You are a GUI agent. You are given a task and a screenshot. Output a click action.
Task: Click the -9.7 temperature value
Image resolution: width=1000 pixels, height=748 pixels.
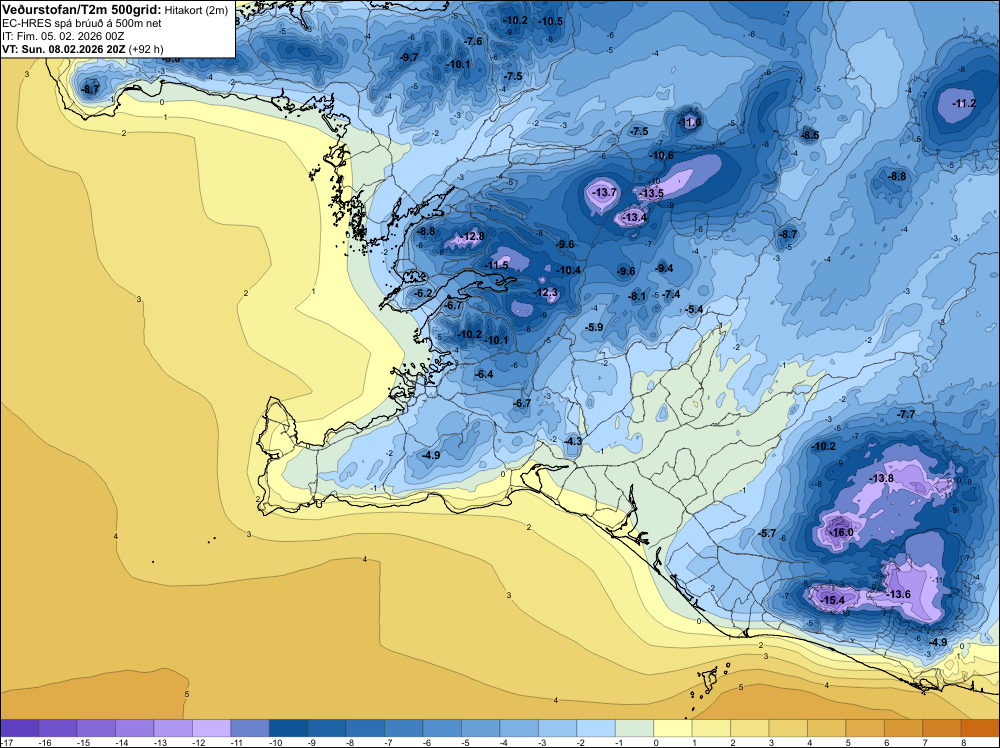click(409, 57)
